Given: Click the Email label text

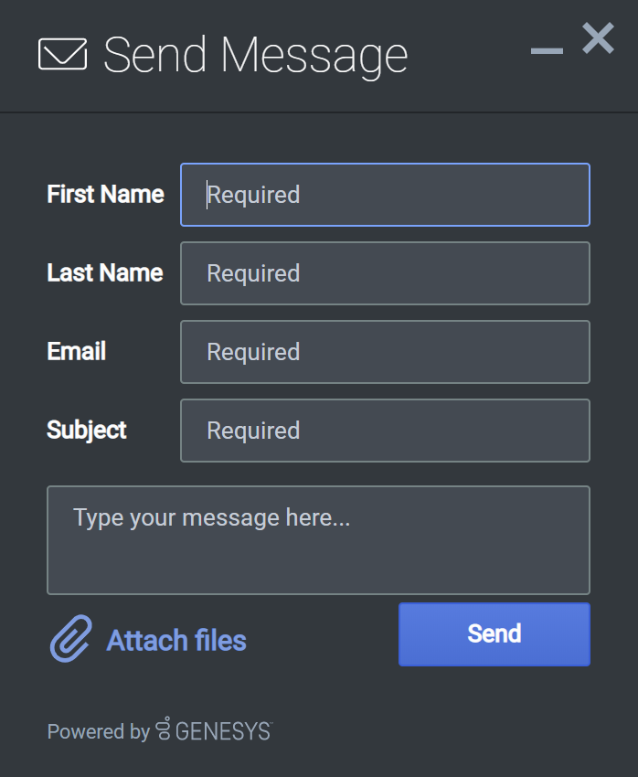Looking at the screenshot, I should (76, 352).
